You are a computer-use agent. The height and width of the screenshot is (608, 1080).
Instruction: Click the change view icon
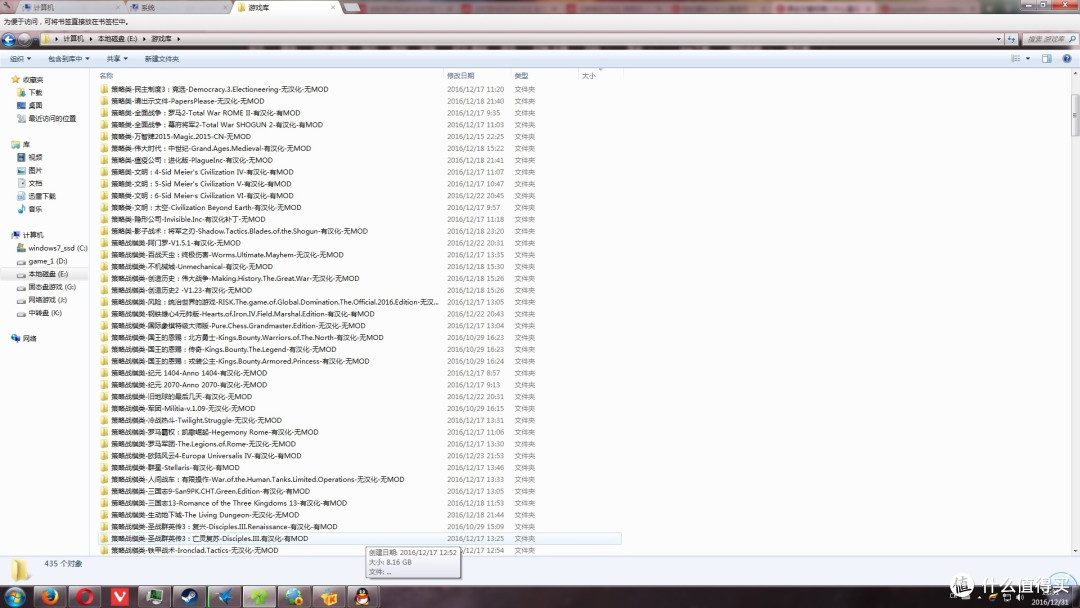(x=1015, y=59)
